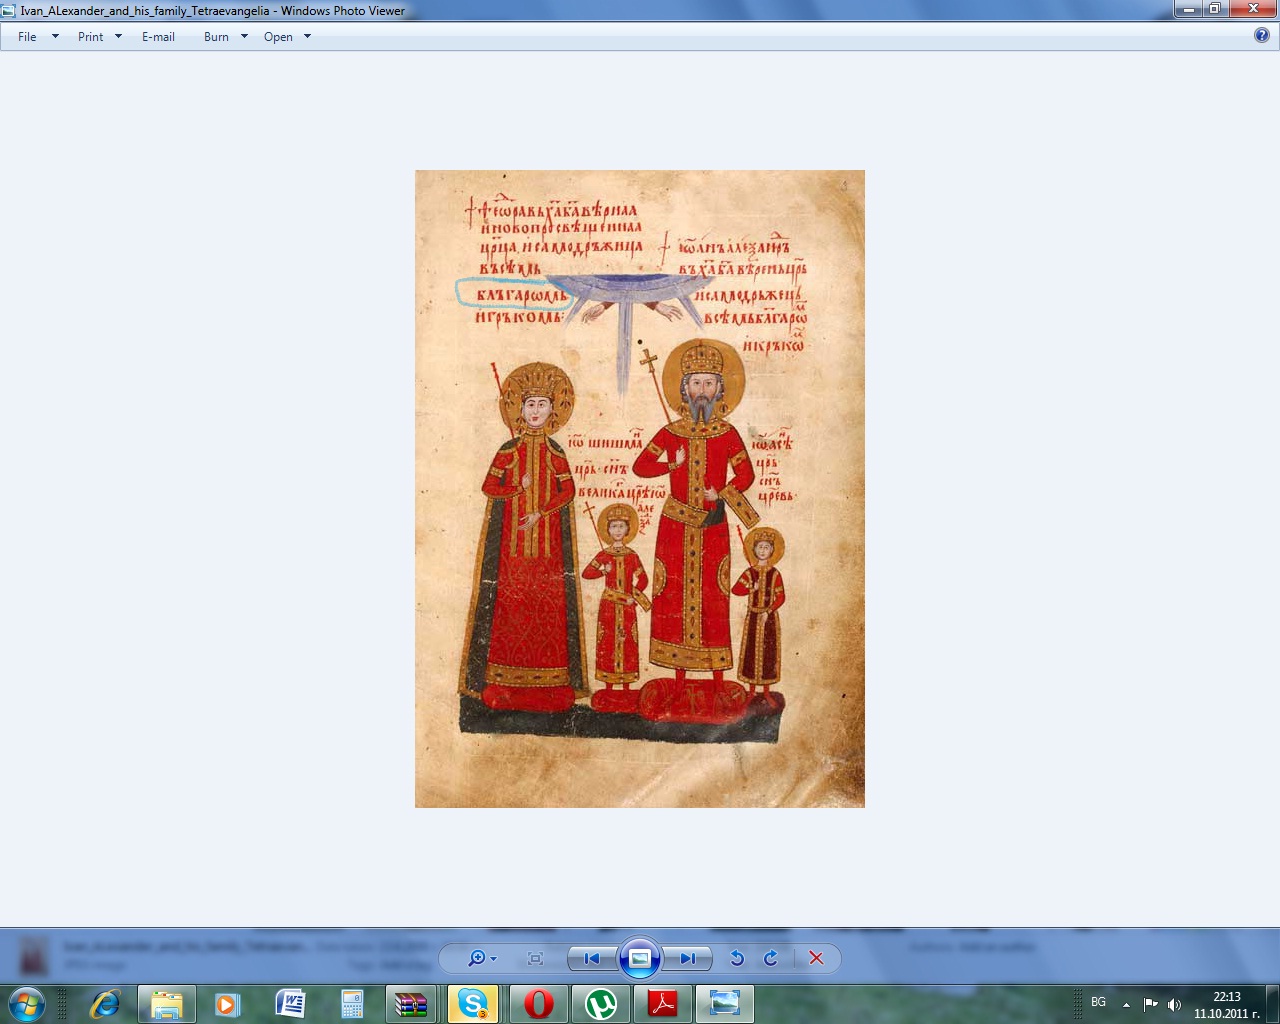Open Skype from the taskbar

tap(473, 1003)
